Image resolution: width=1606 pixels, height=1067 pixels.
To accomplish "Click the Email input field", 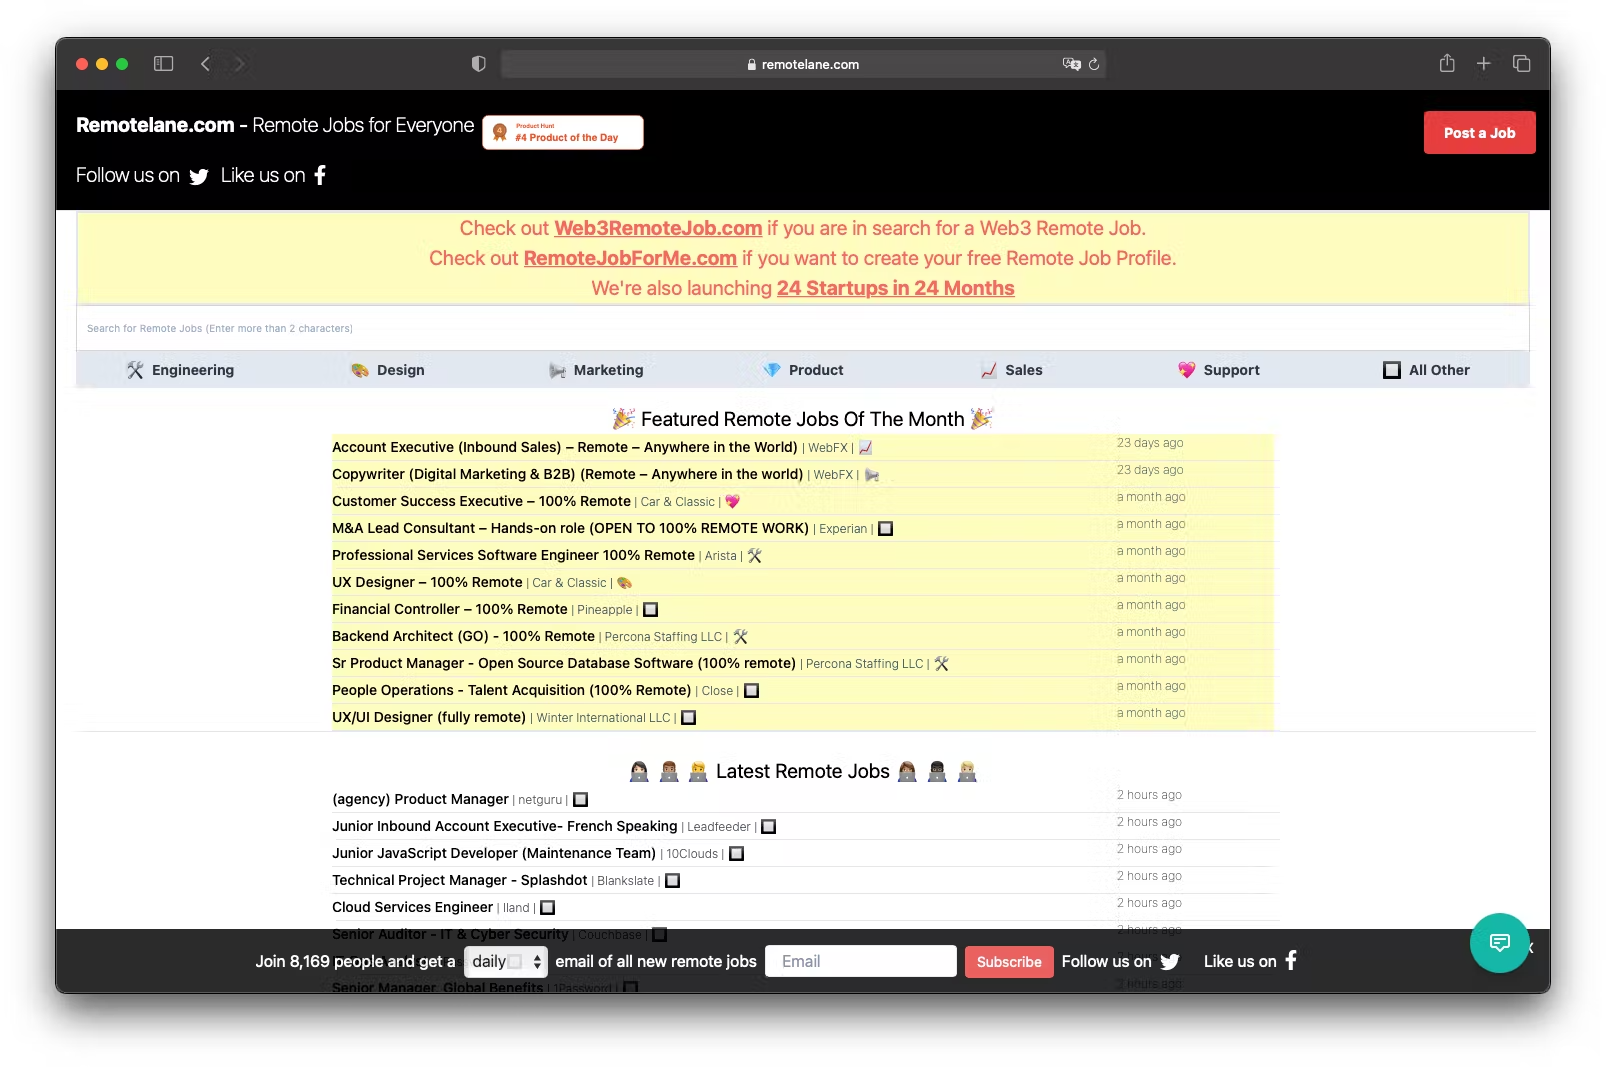I will (x=861, y=961).
